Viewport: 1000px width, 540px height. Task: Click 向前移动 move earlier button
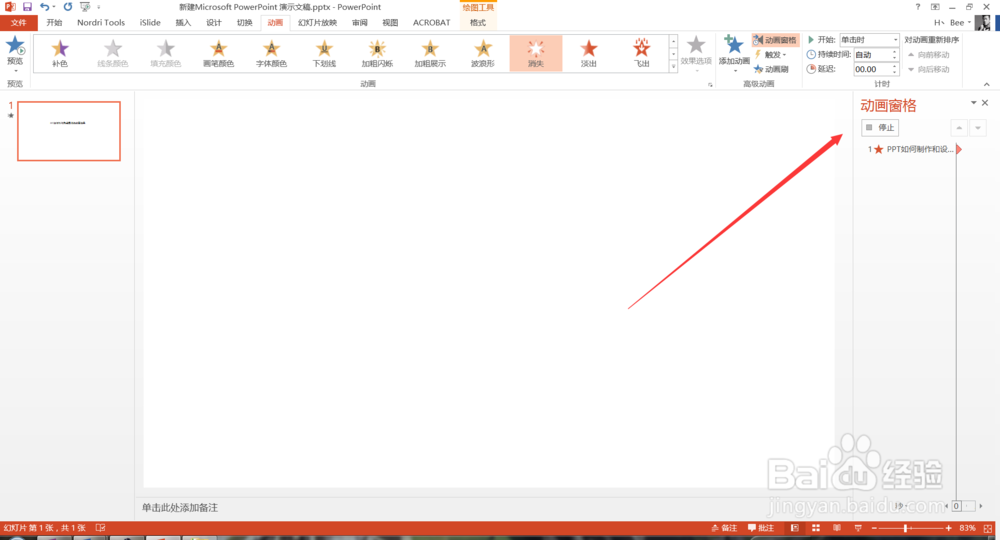pyautogui.click(x=929, y=55)
